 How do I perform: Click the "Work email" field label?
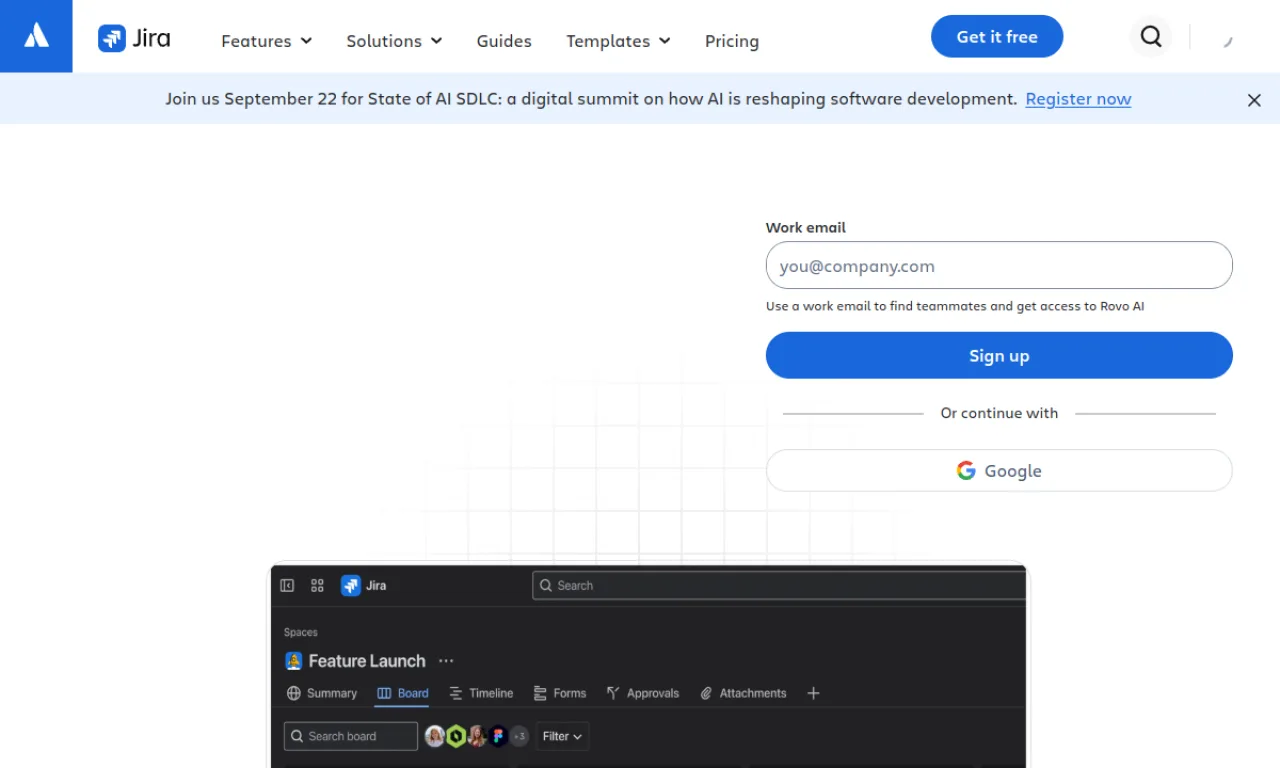(806, 227)
